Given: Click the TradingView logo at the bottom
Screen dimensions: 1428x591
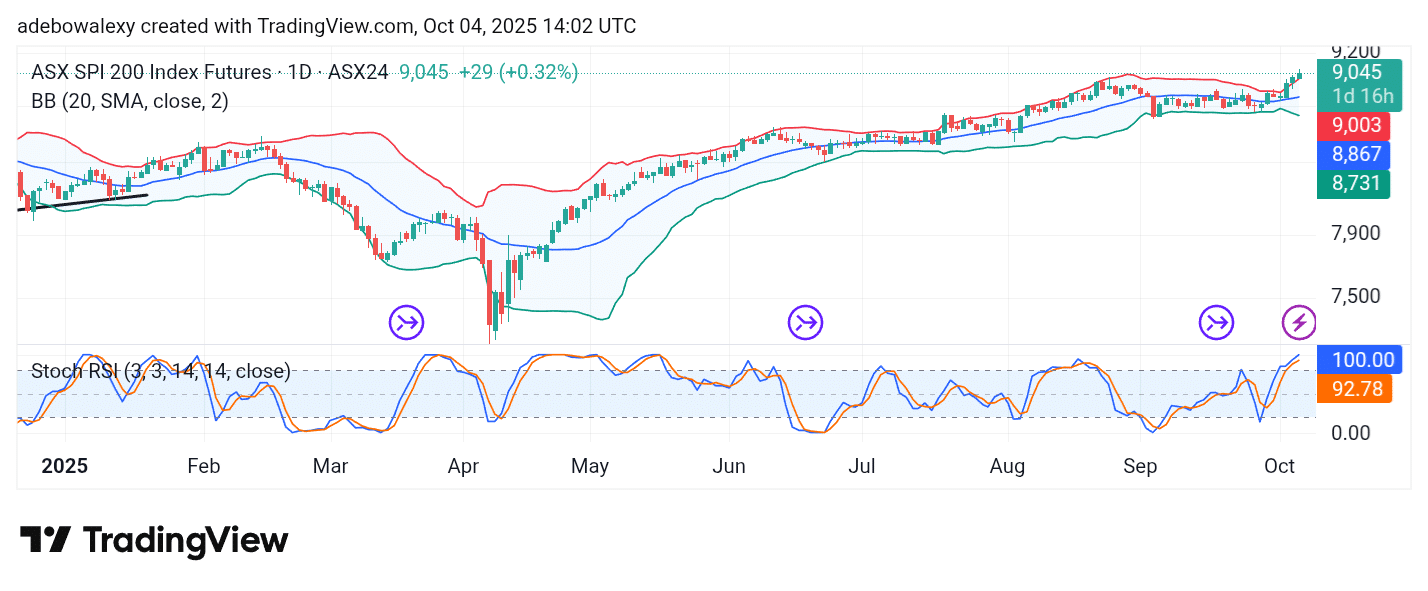Looking at the screenshot, I should tap(154, 541).
